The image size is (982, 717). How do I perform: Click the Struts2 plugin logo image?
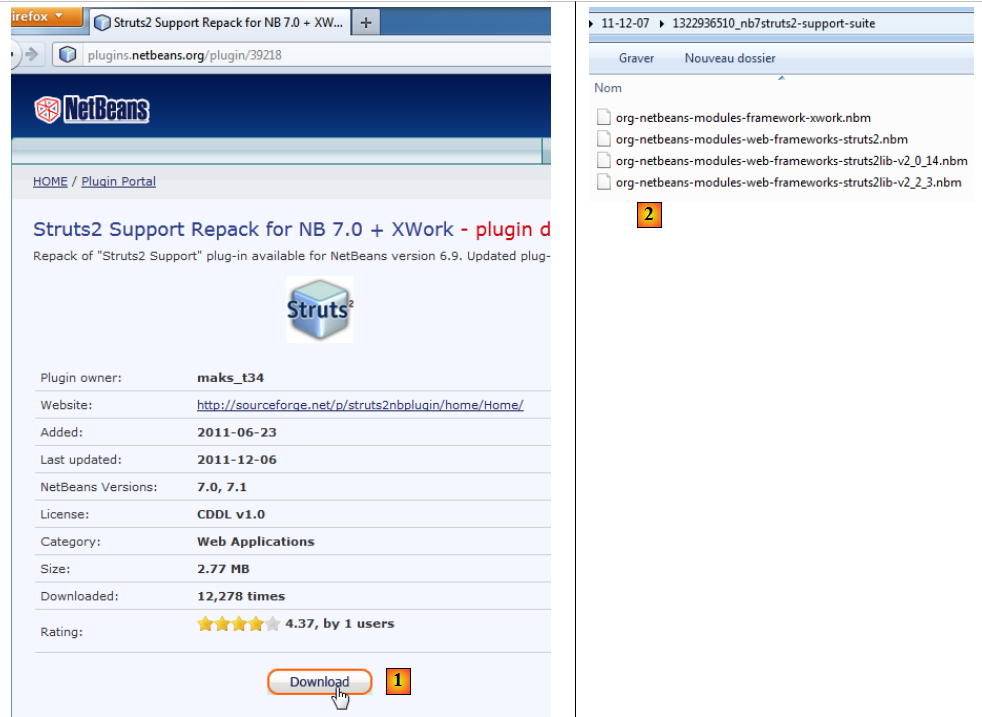319,309
